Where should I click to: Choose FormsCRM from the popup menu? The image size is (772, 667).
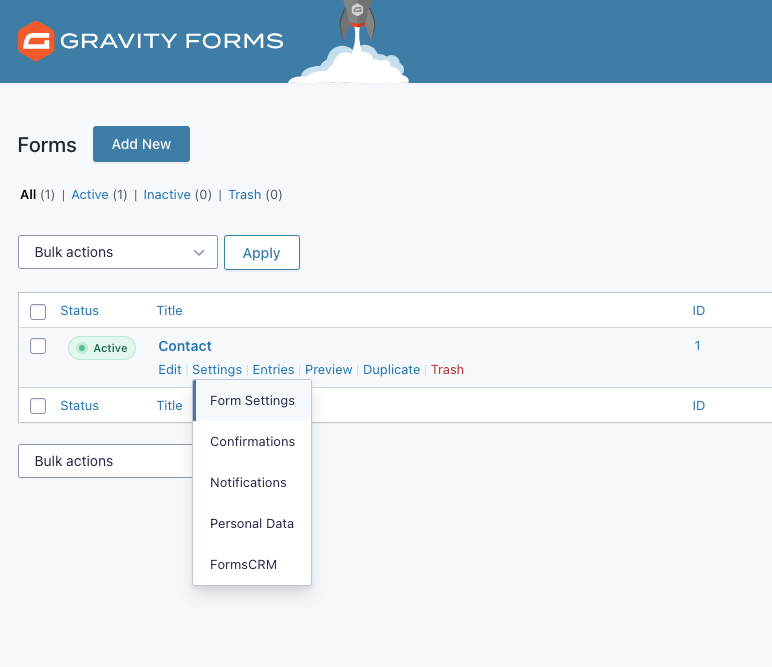click(252, 564)
